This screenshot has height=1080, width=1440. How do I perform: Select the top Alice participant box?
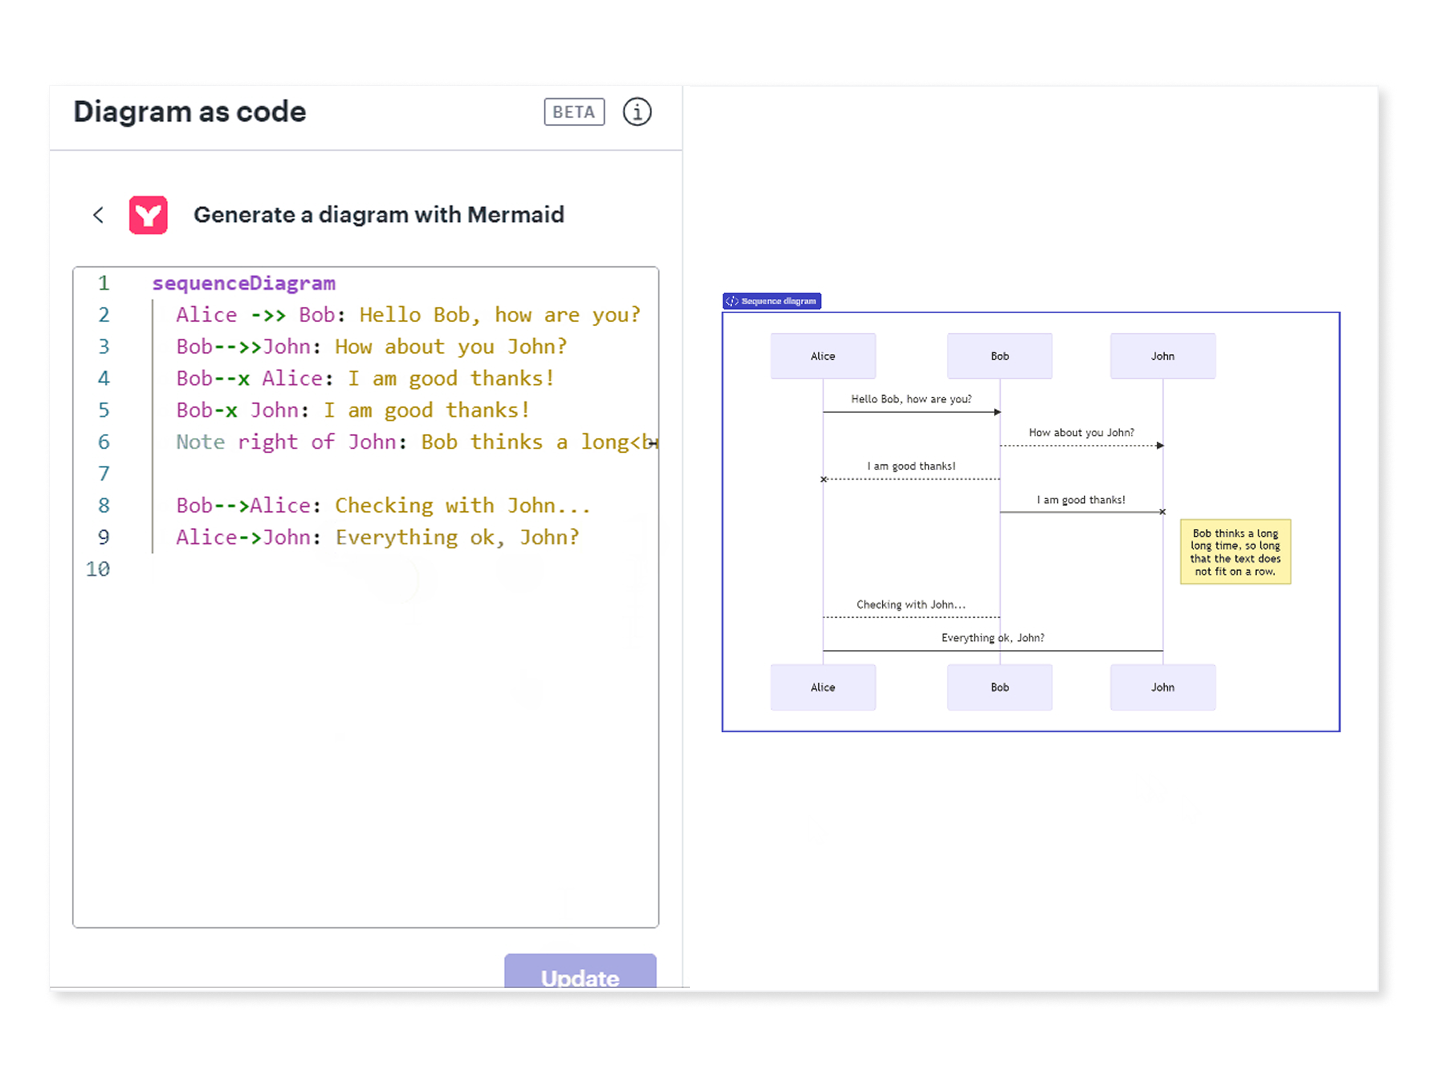click(x=823, y=356)
